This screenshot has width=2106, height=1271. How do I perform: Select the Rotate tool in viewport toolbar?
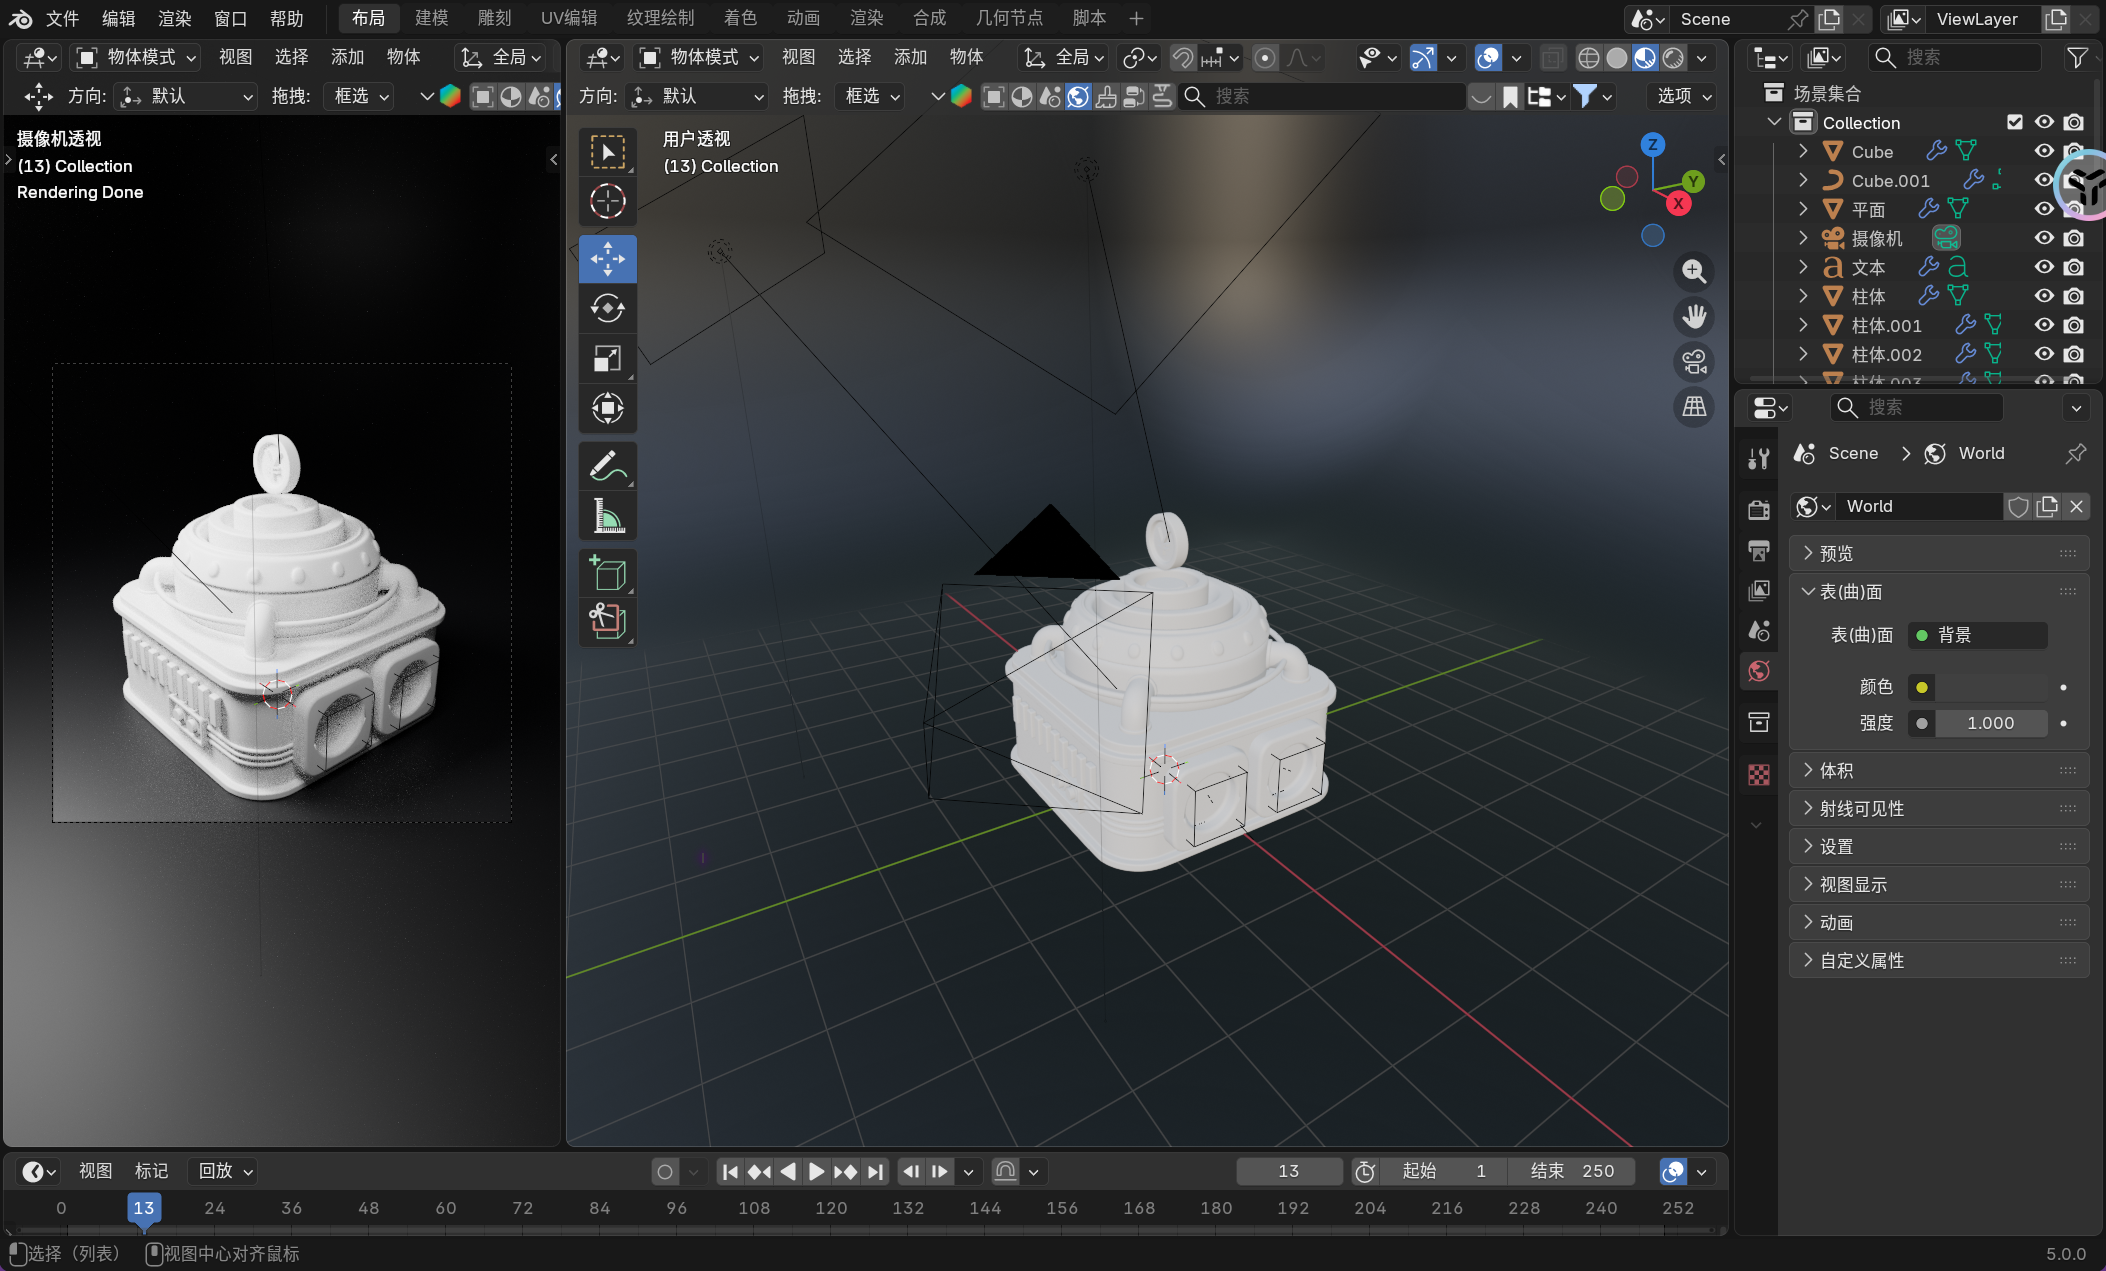[607, 308]
